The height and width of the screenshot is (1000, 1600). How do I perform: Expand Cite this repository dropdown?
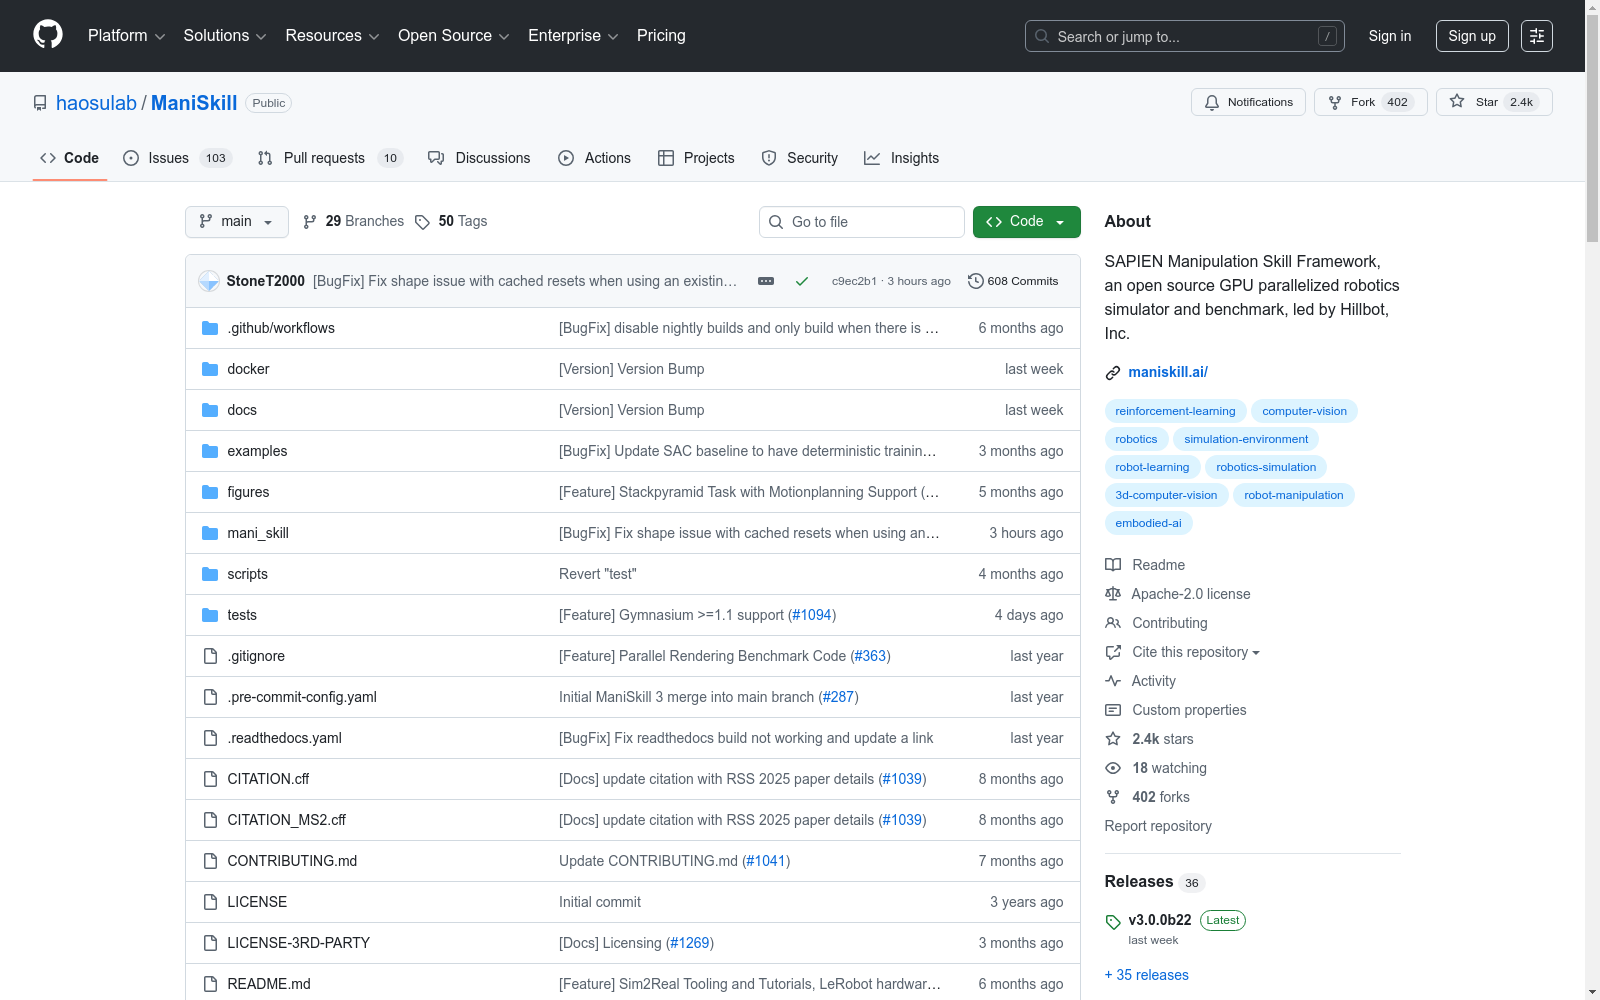[x=1196, y=652]
